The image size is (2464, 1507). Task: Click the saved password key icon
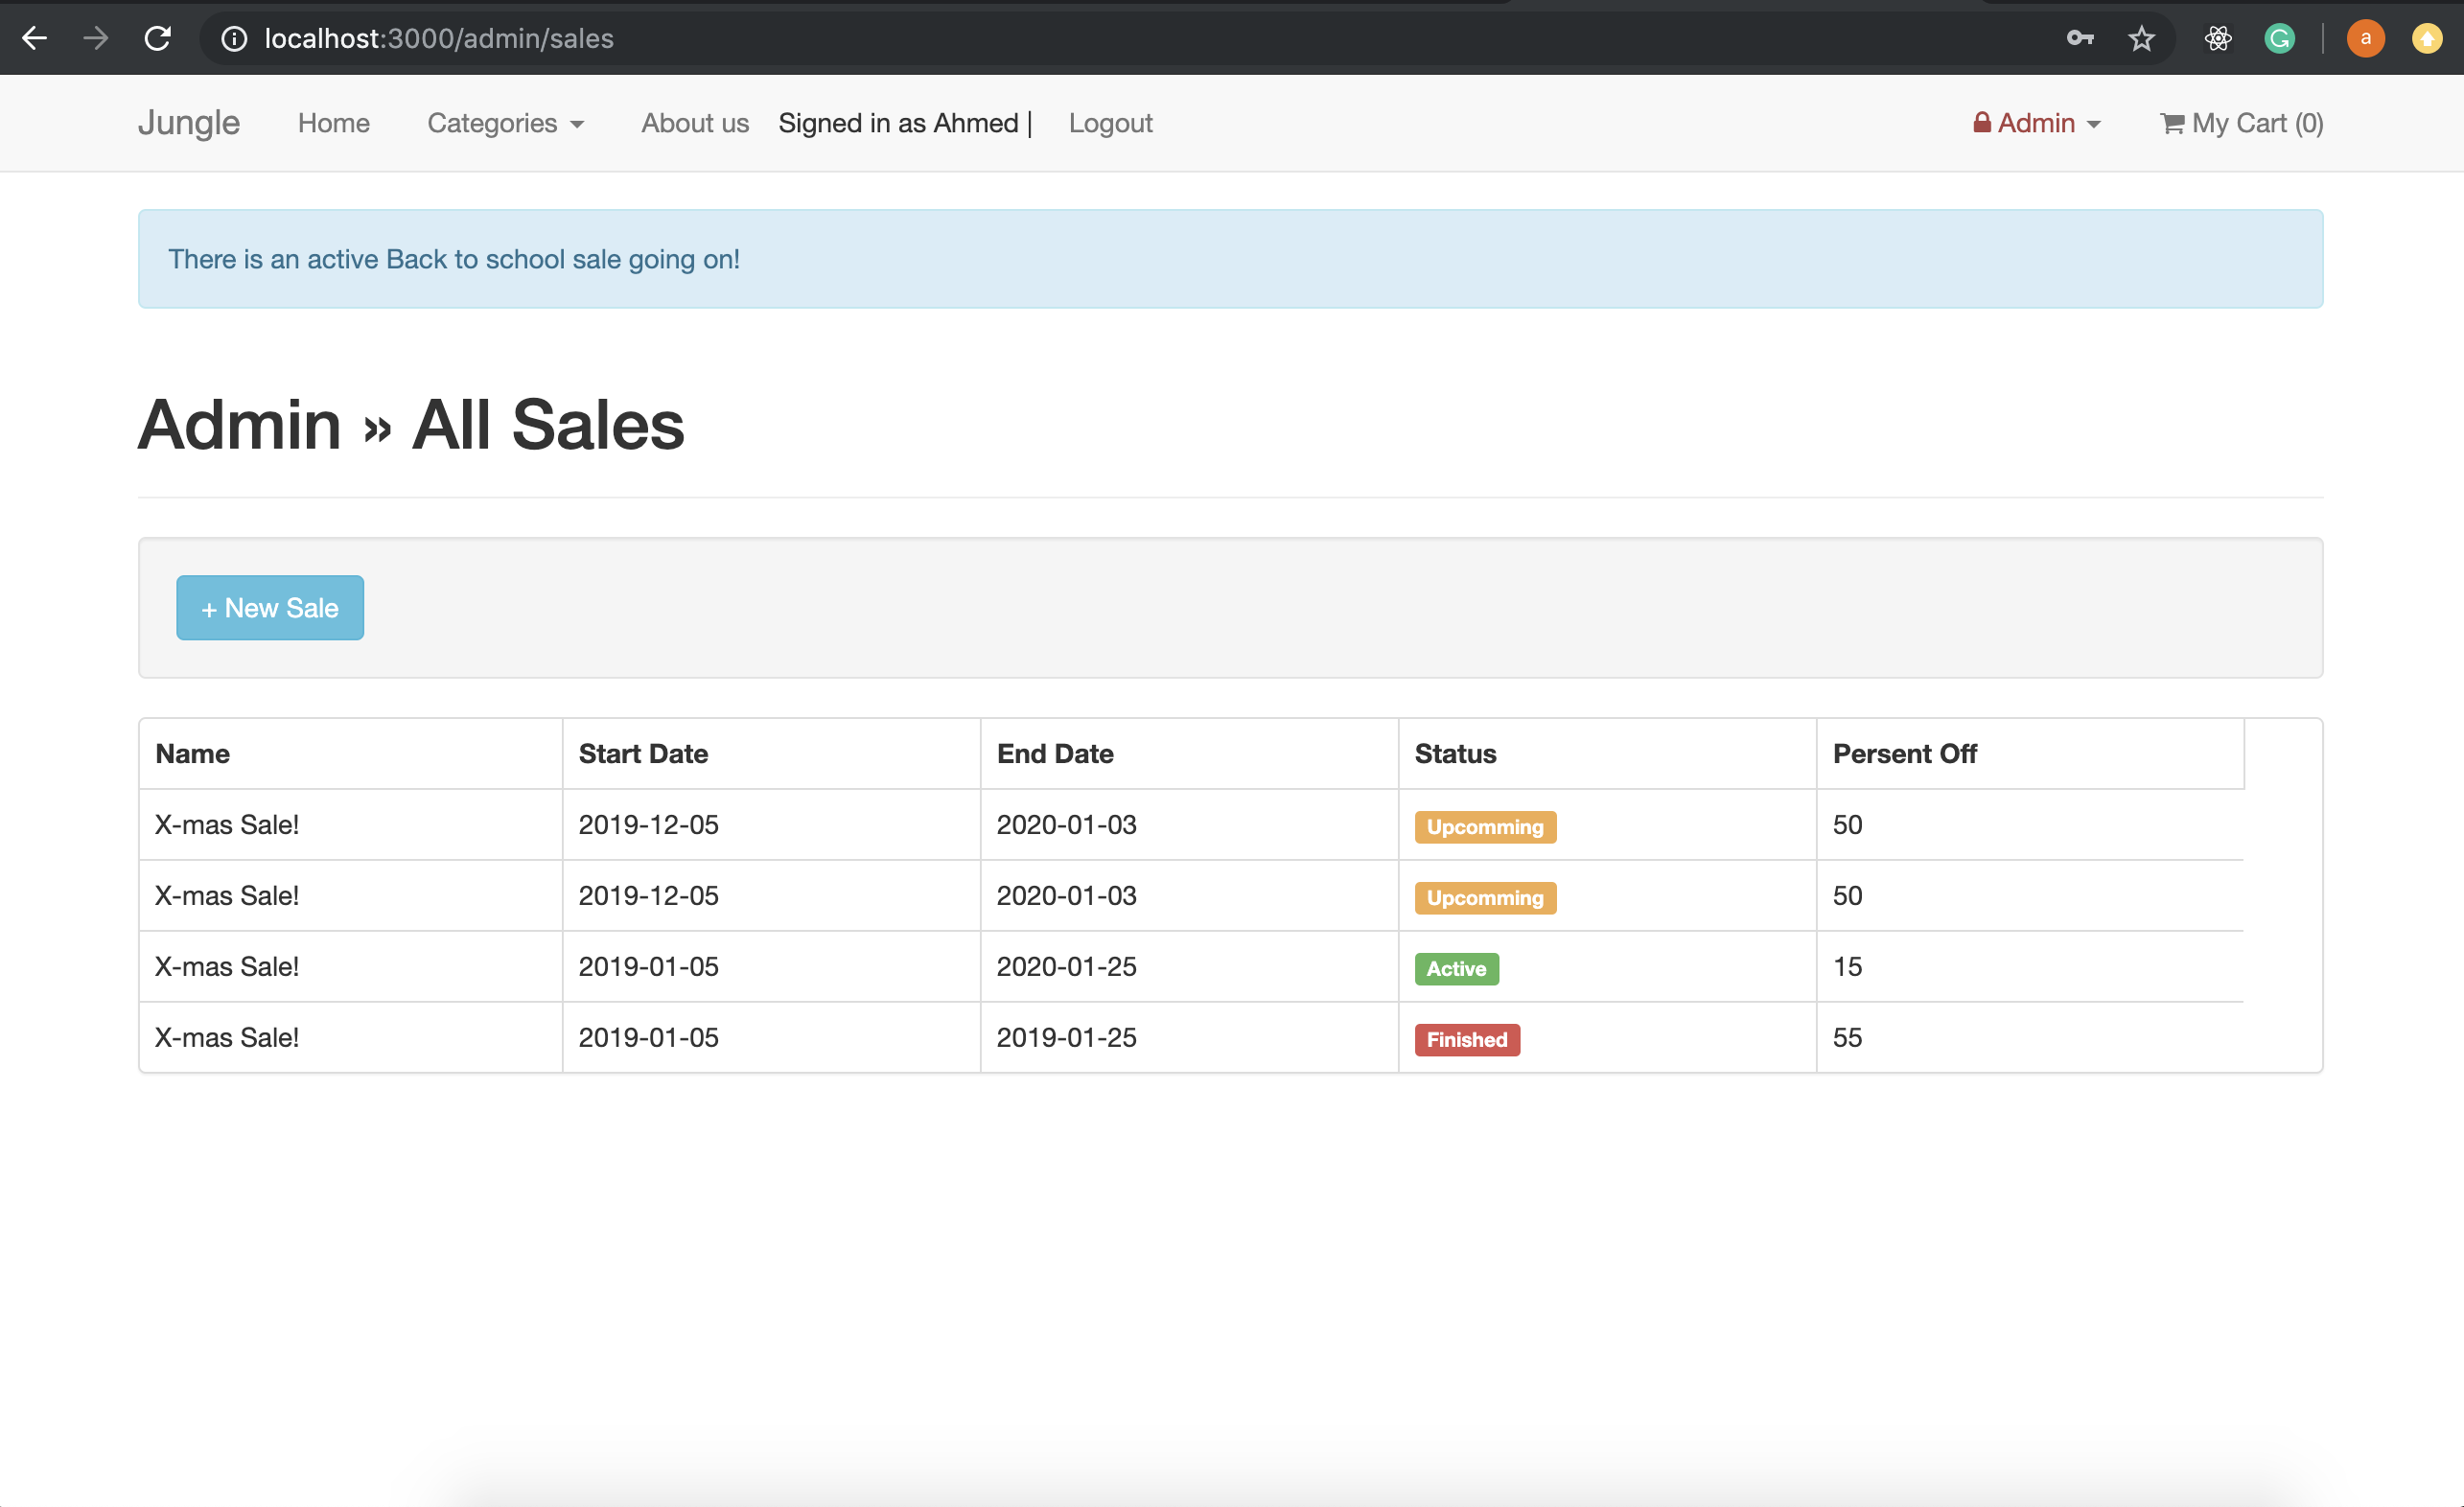(x=2080, y=39)
